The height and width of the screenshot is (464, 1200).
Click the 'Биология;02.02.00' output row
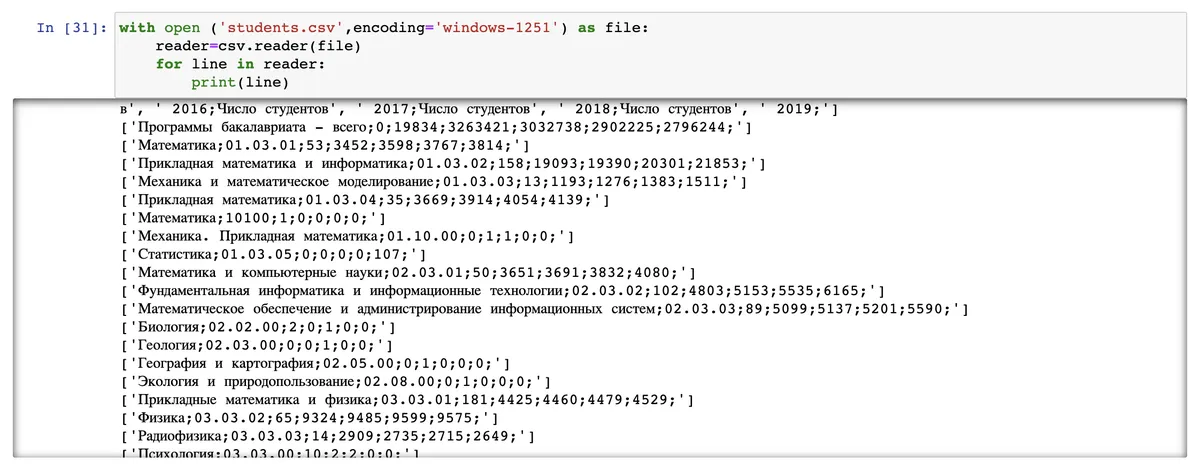(x=258, y=326)
